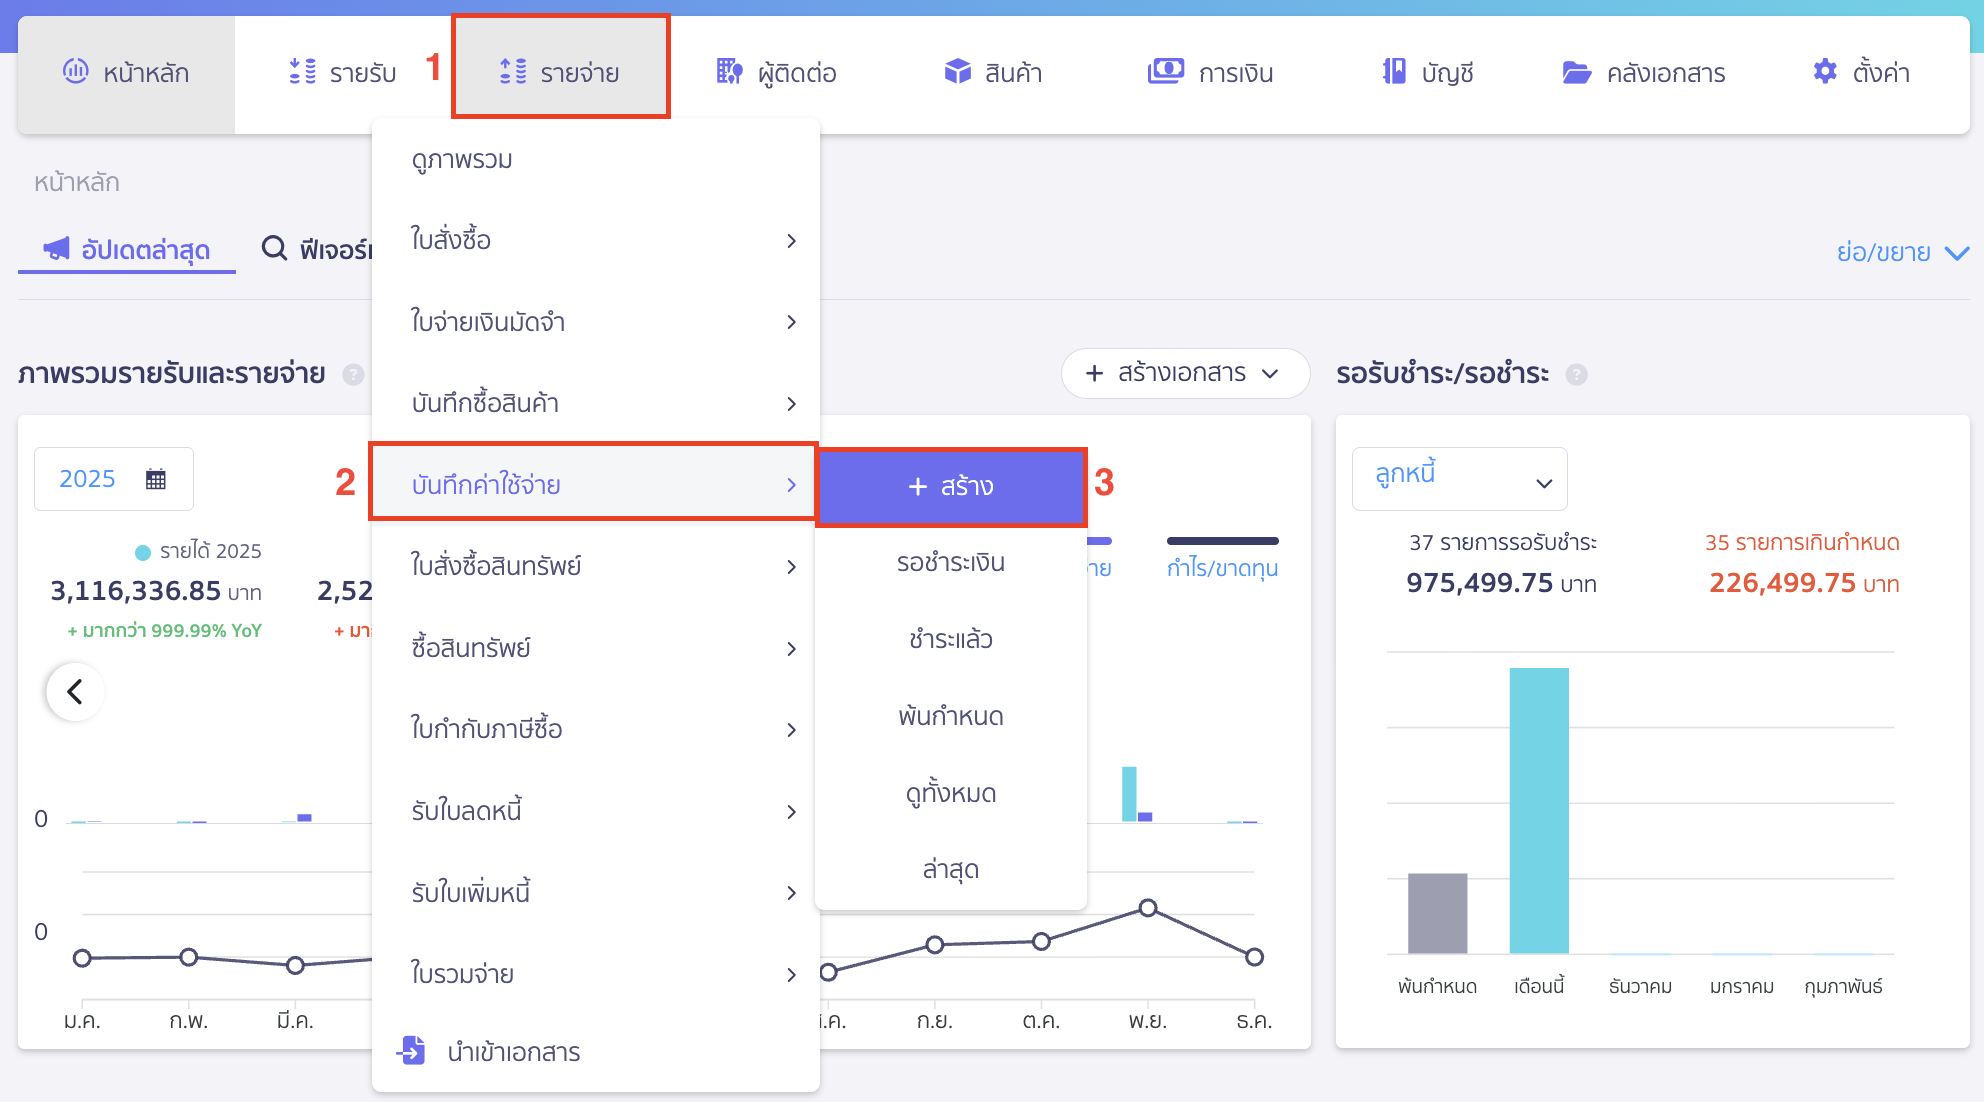This screenshot has width=1984, height=1102.
Task: Open the สร้างเอกสาร dropdown
Action: click(x=1185, y=373)
